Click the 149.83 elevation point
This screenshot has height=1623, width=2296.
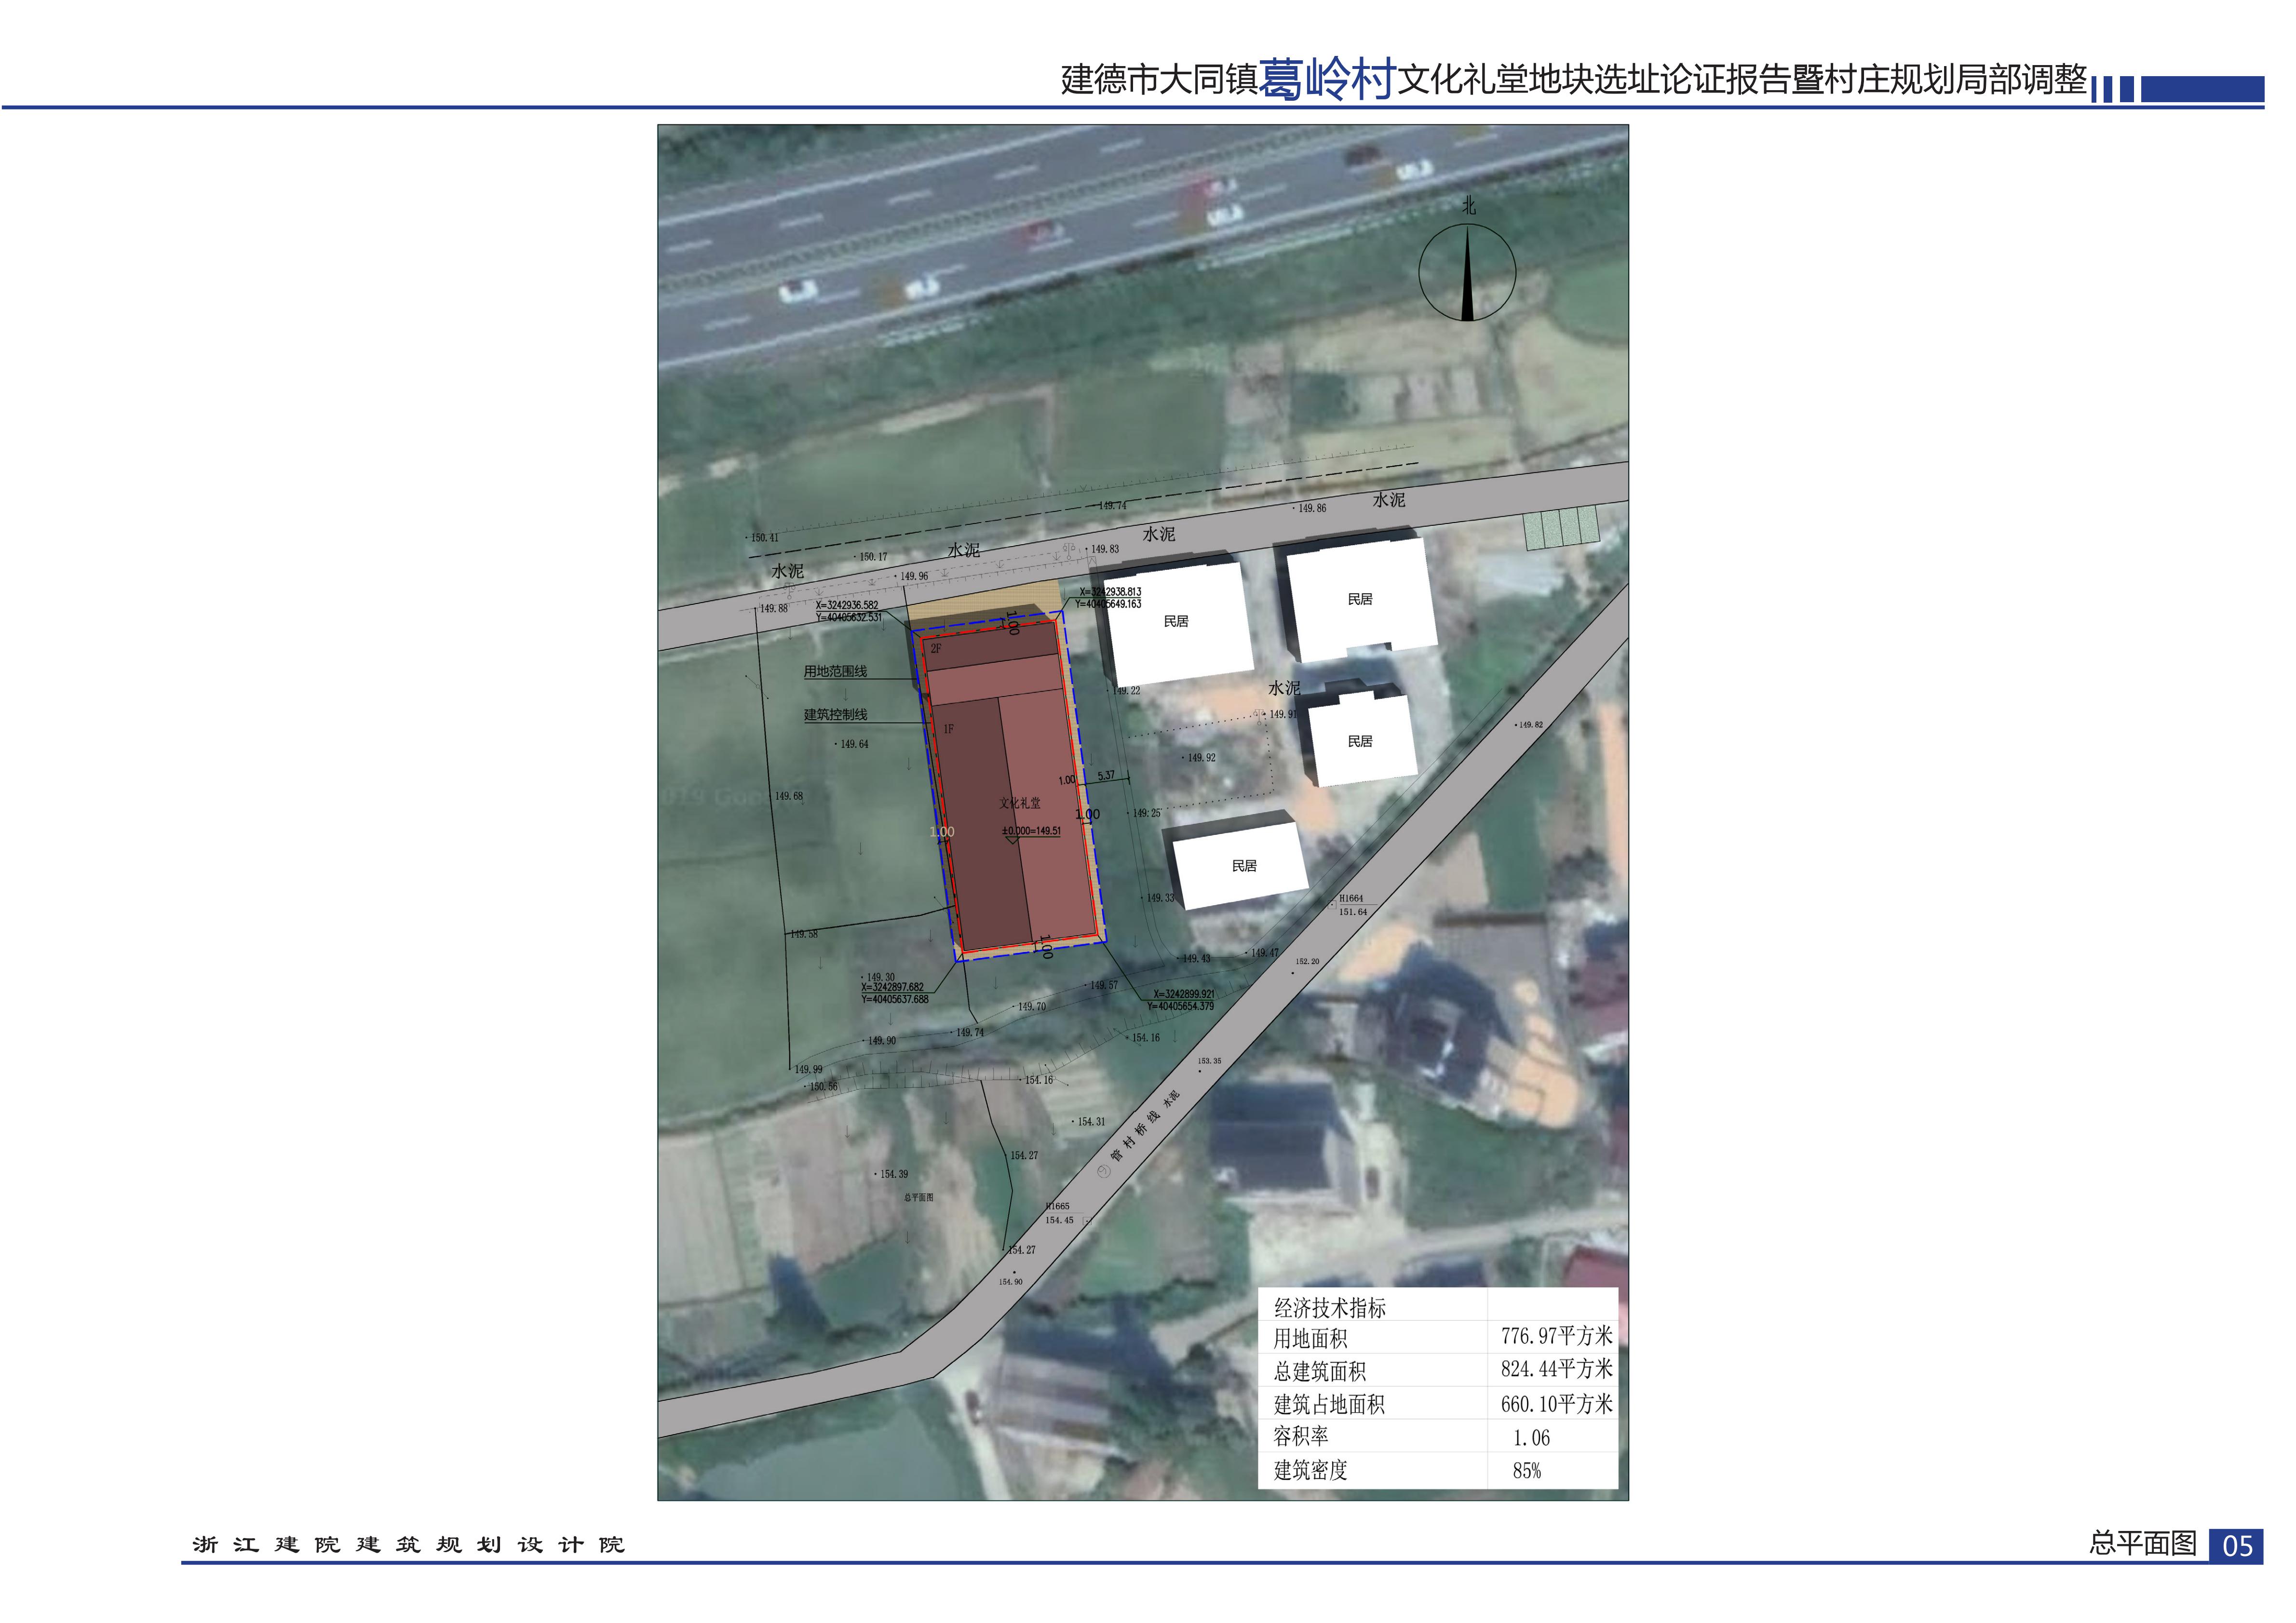[1104, 549]
